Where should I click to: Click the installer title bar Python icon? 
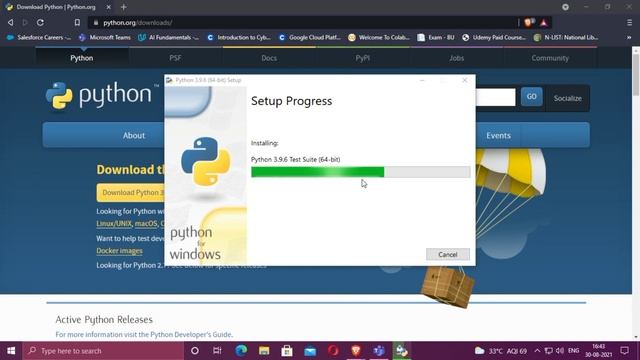click(x=169, y=80)
